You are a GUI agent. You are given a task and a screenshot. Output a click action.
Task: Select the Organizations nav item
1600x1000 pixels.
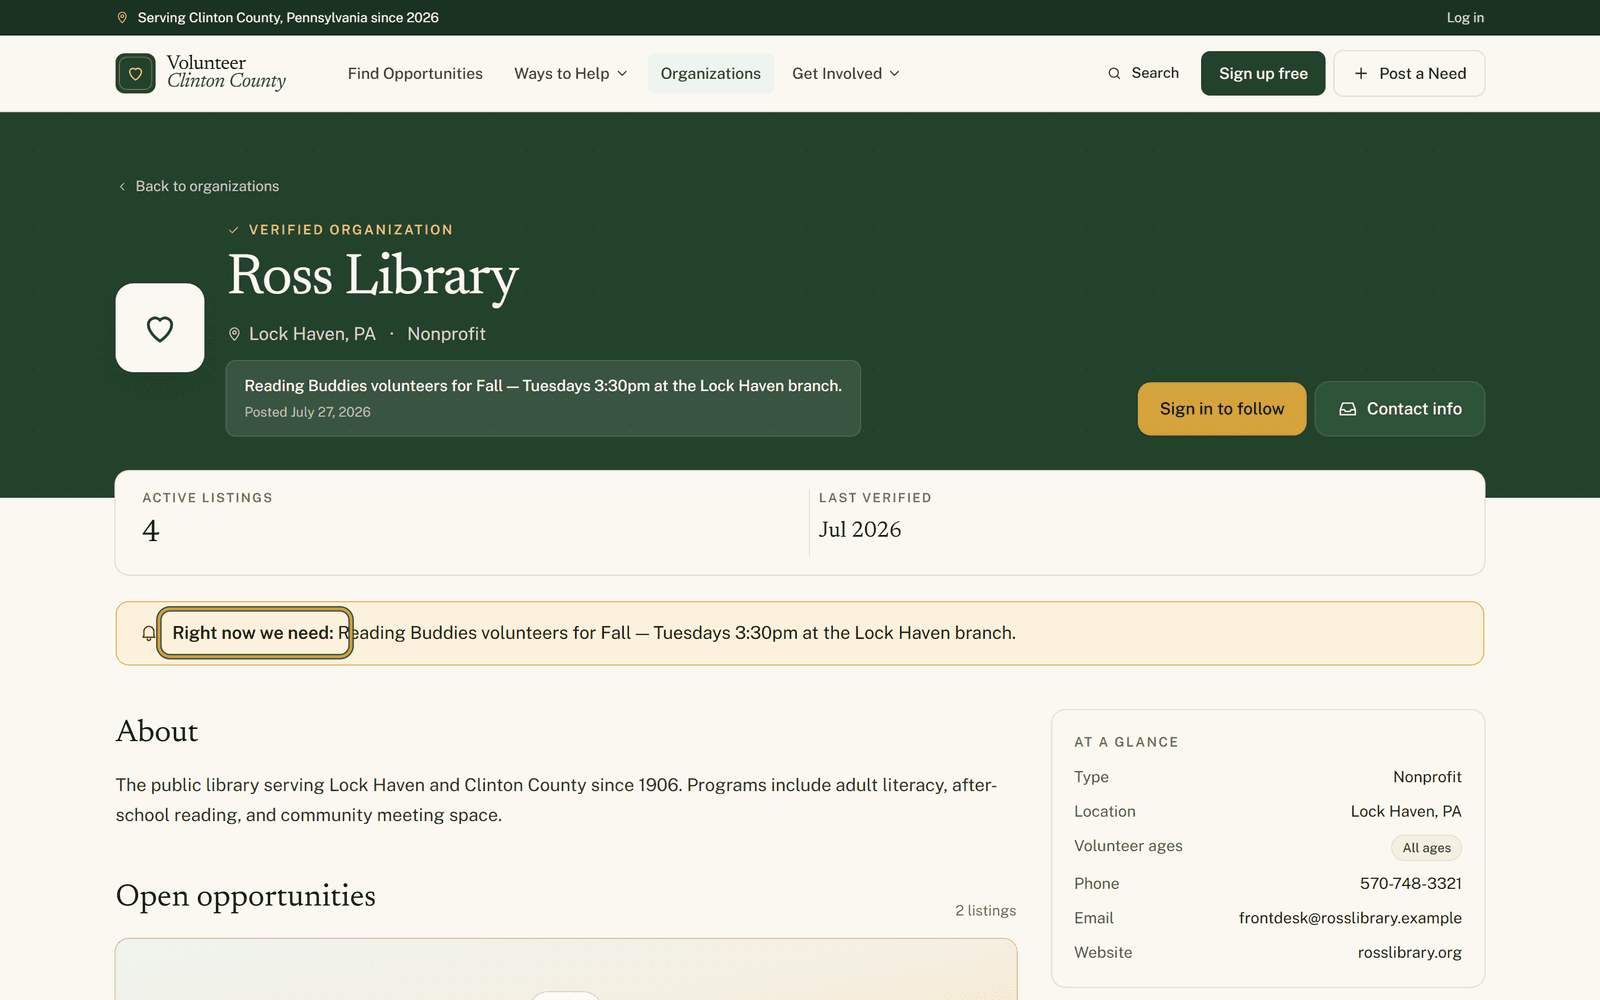711,74
